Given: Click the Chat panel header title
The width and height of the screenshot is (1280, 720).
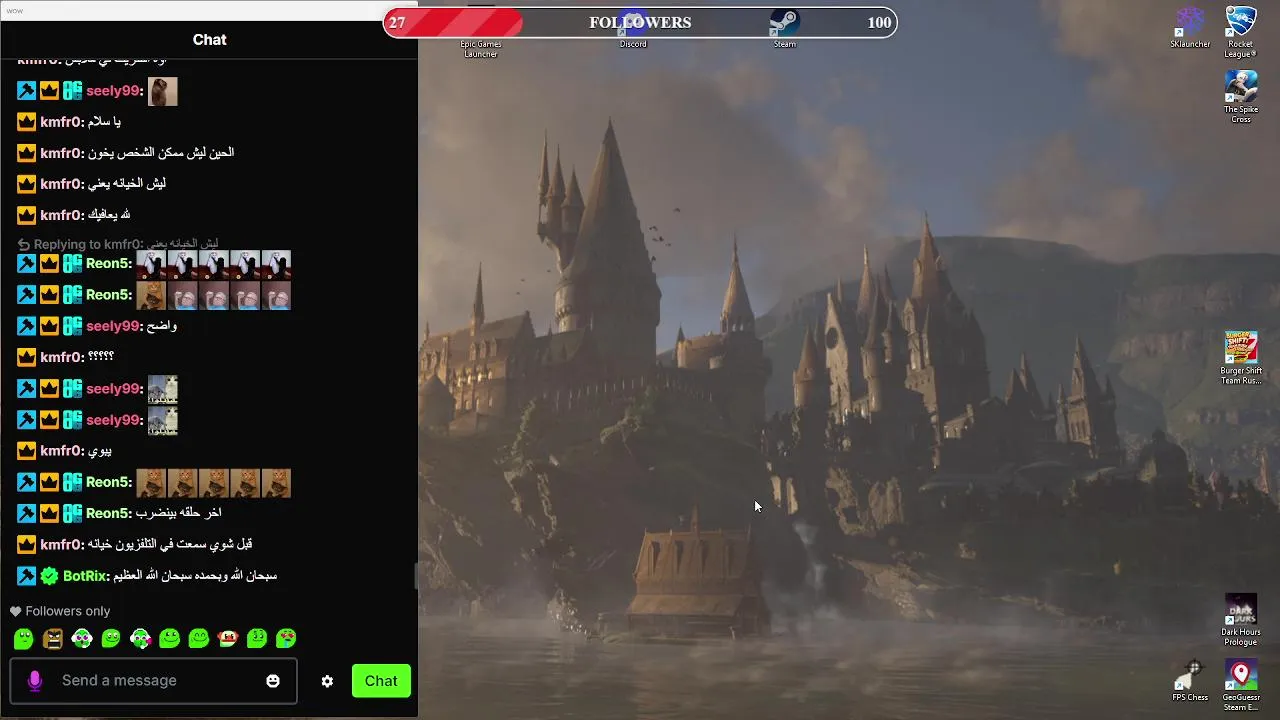Looking at the screenshot, I should [x=209, y=40].
